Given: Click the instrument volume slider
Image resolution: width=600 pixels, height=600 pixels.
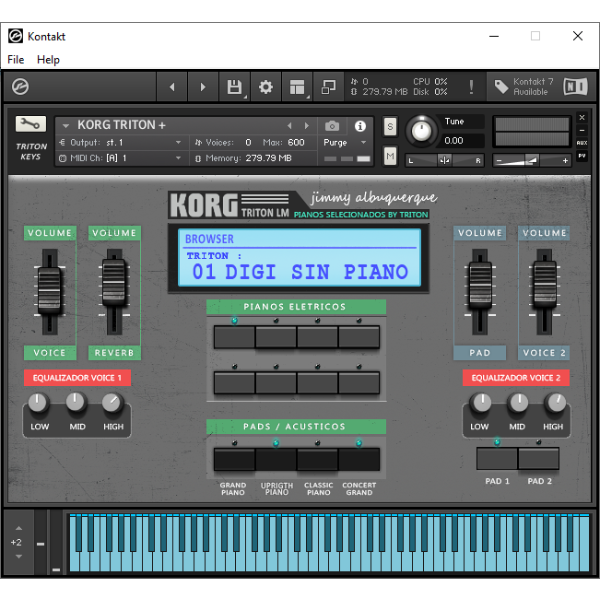Looking at the screenshot, I should [x=532, y=161].
